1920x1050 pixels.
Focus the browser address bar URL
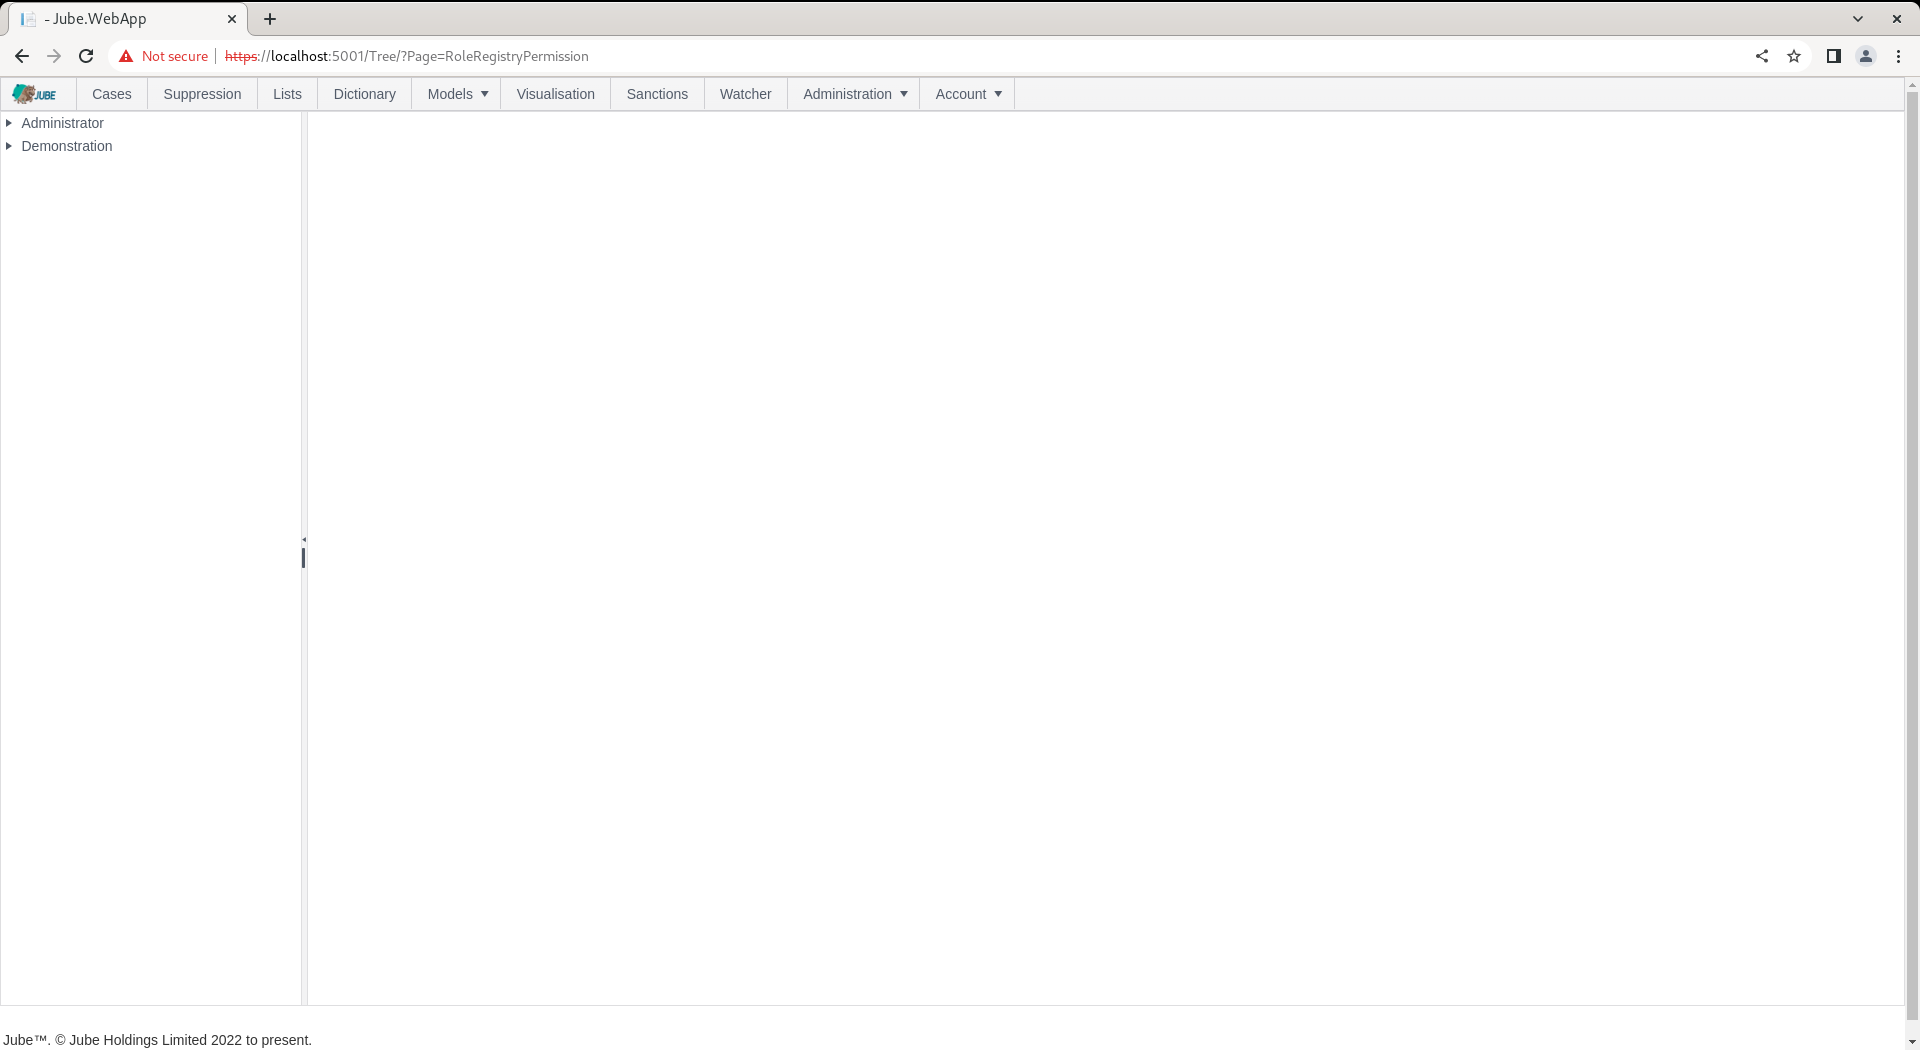point(406,56)
